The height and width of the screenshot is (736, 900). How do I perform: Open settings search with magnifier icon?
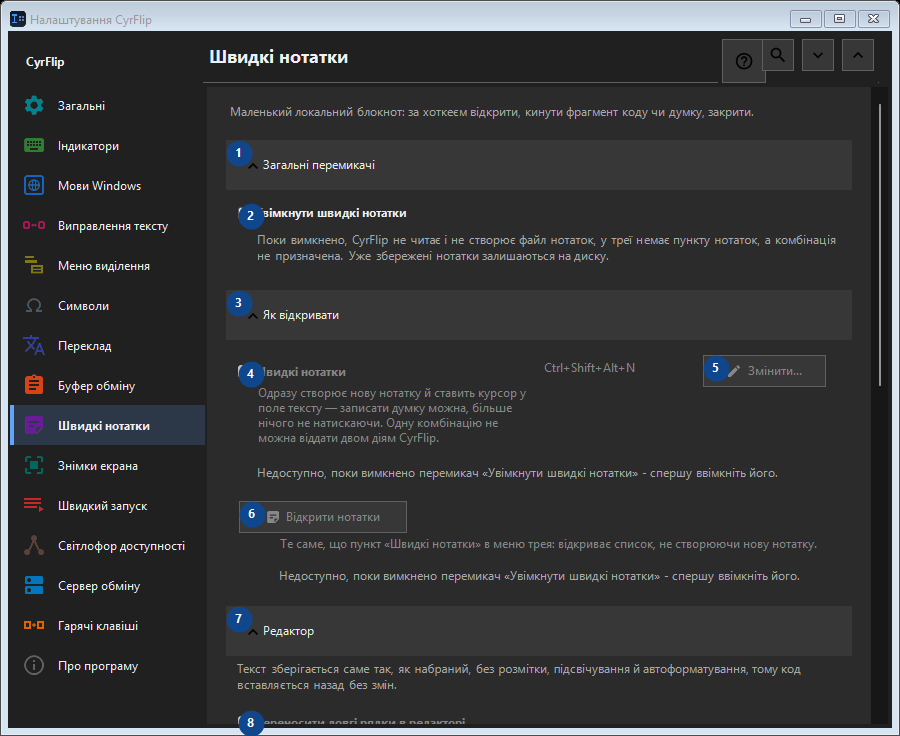click(778, 55)
